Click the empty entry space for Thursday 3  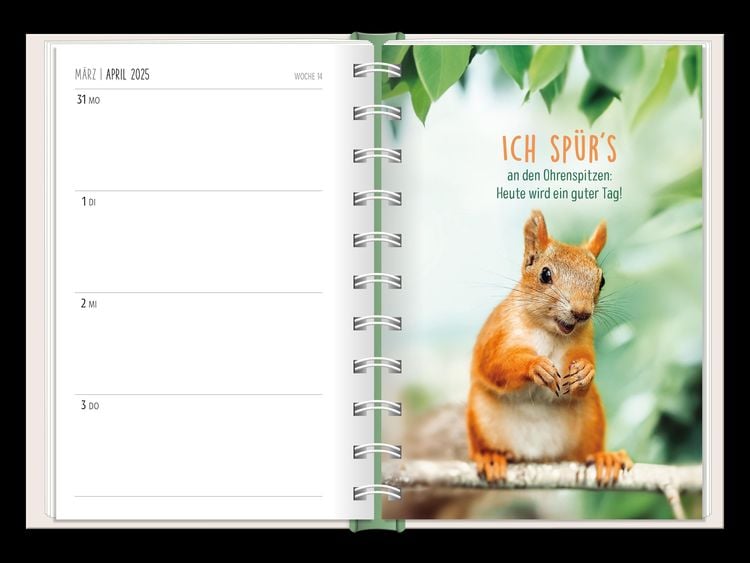[200, 452]
